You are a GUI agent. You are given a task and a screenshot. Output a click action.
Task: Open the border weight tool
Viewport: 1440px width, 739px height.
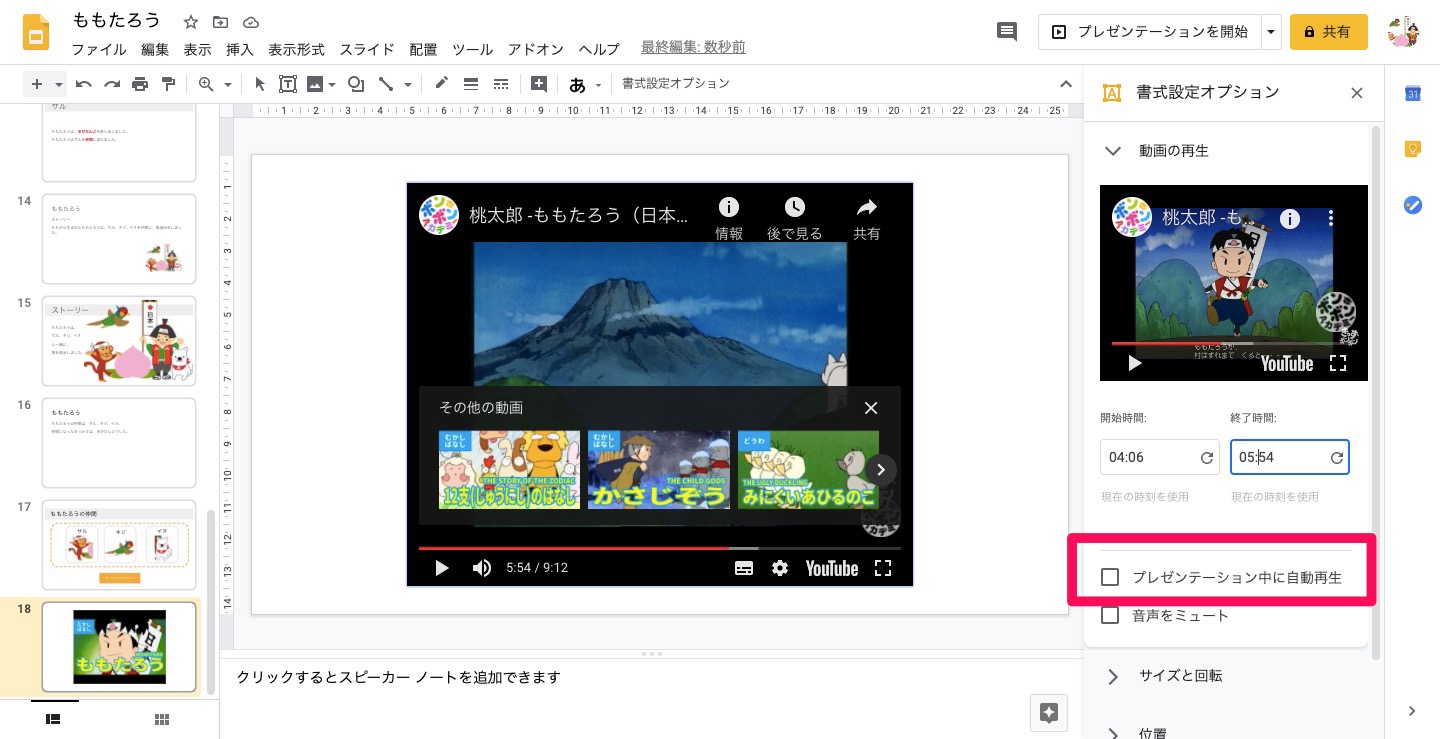pos(471,84)
